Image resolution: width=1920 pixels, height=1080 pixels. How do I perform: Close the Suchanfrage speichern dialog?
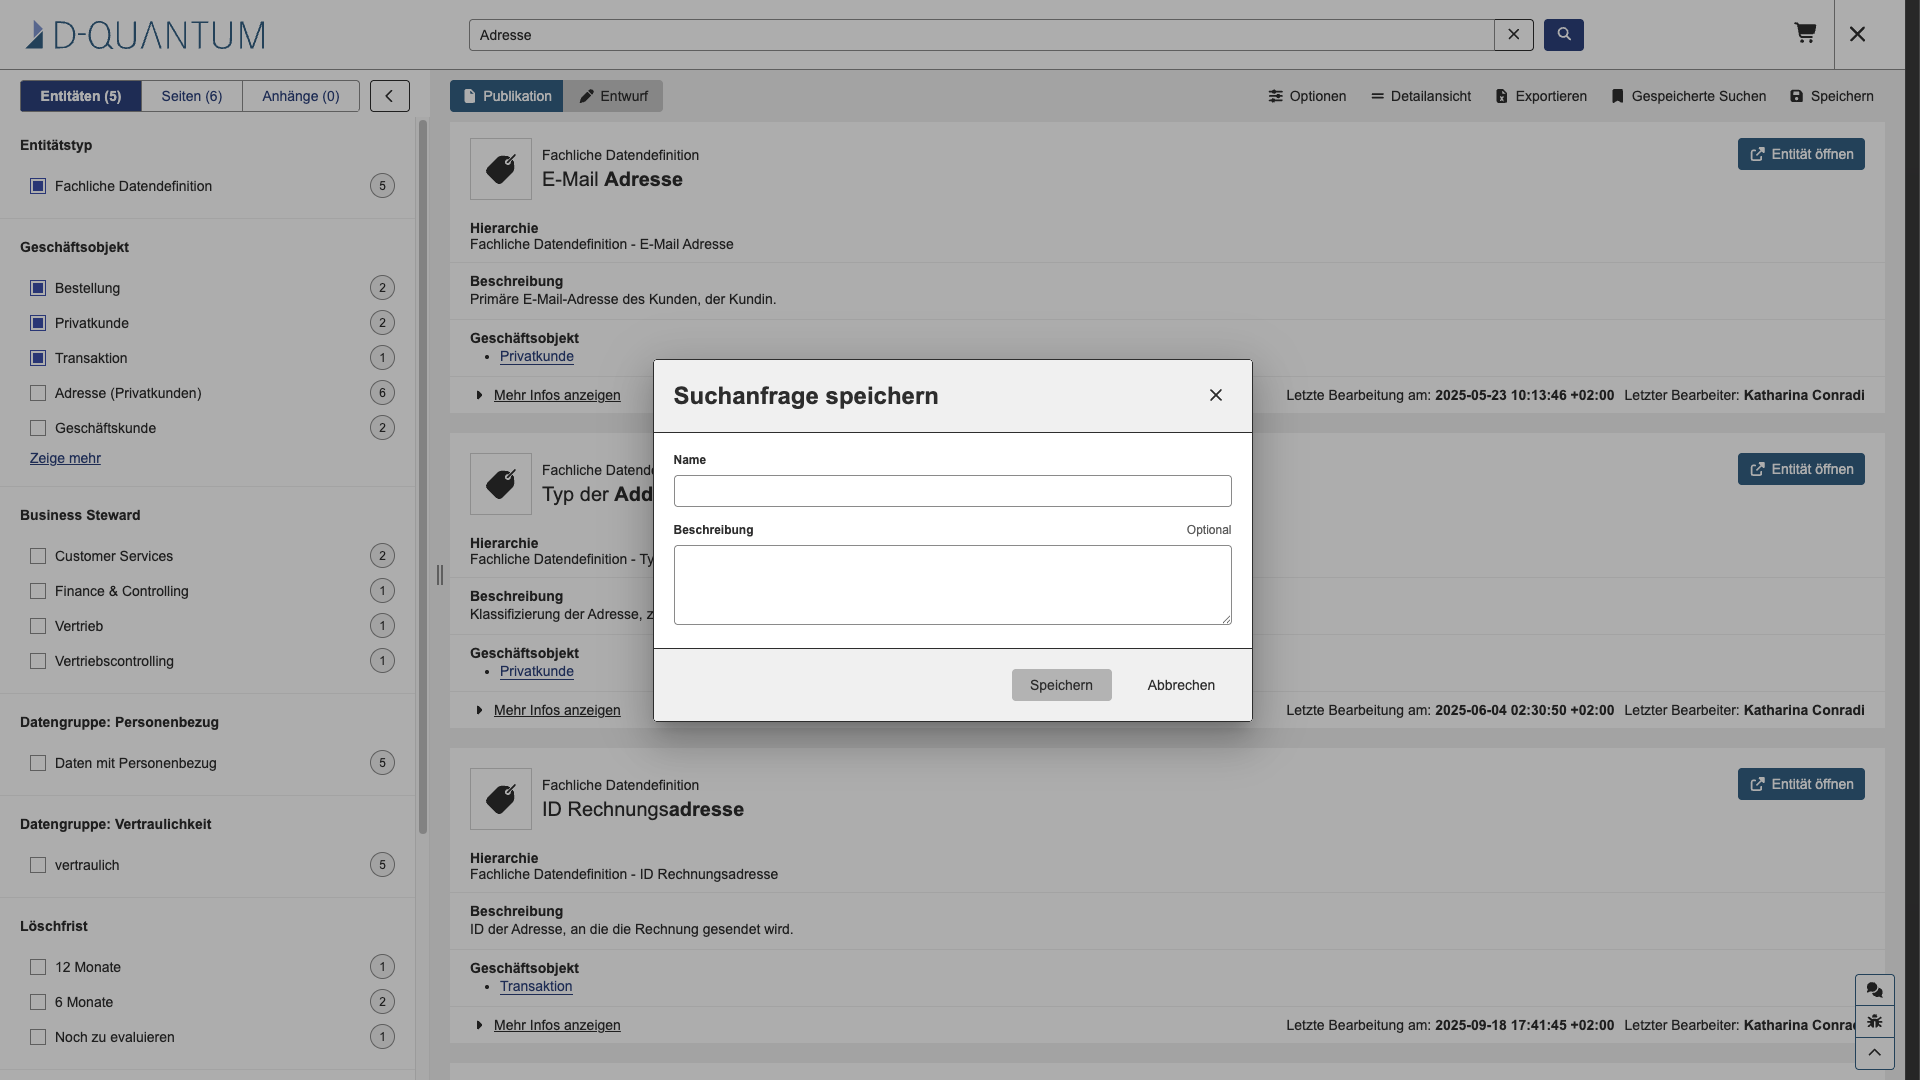tap(1216, 396)
